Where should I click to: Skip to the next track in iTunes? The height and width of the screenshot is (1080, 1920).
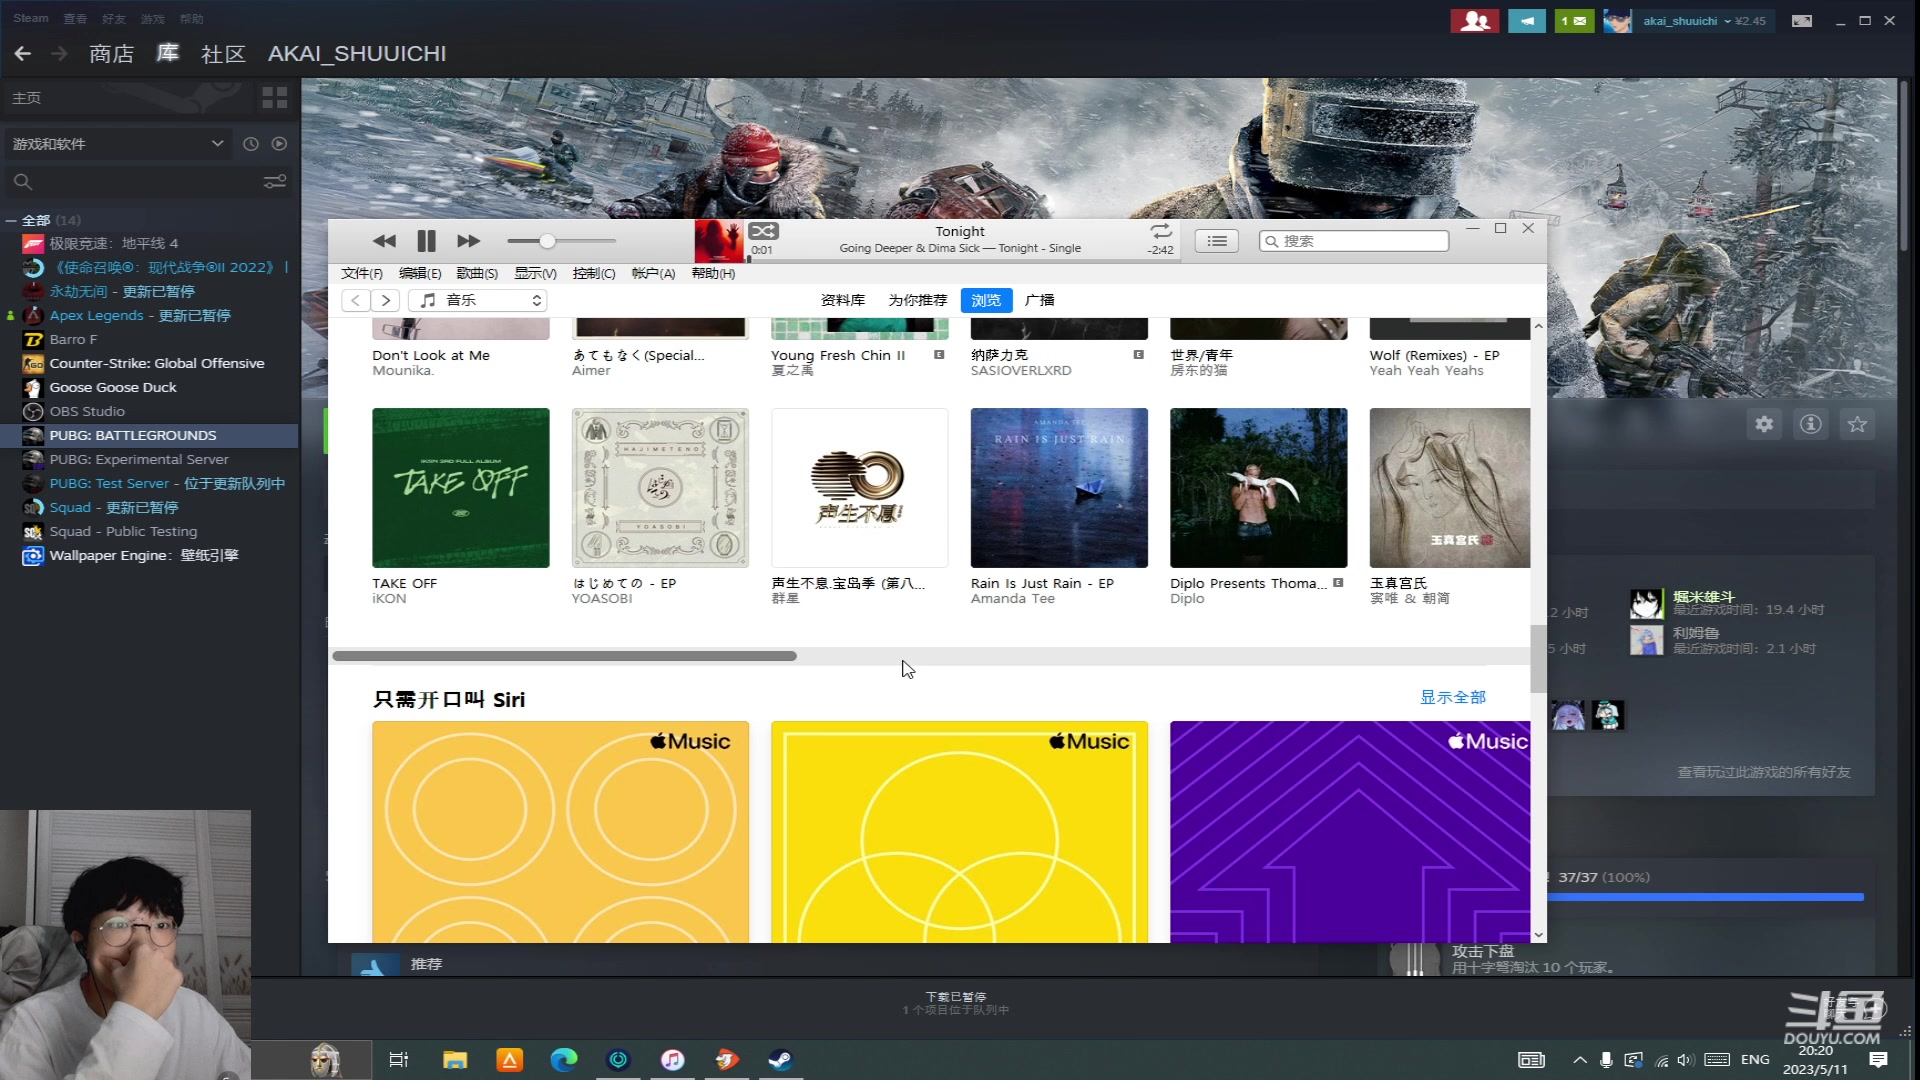pyautogui.click(x=468, y=241)
